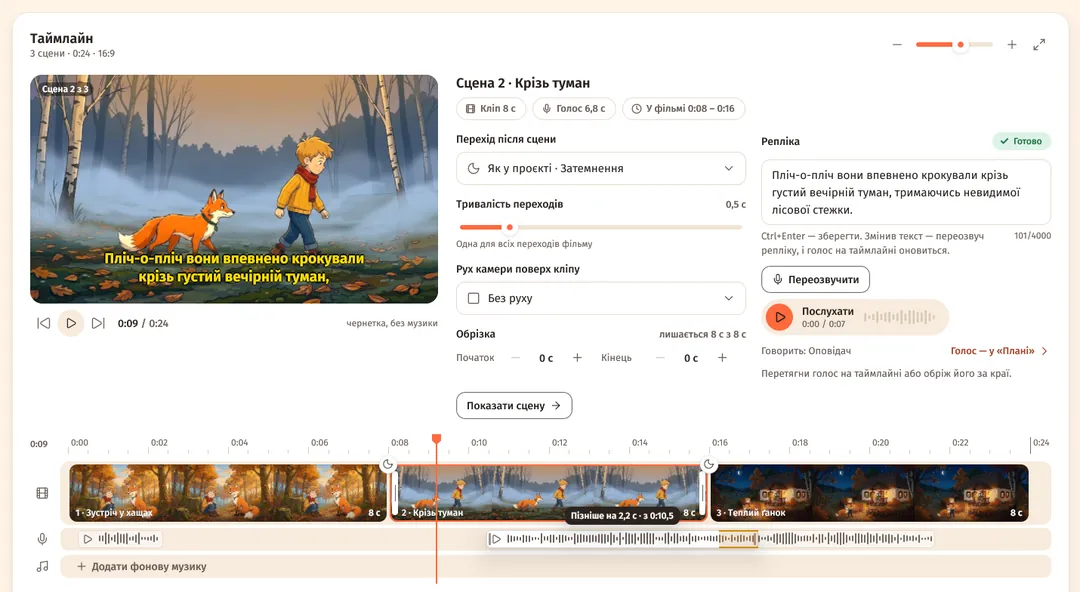This screenshot has width=1080, height=592.
Task: Click the Показати сцену button
Action: (514, 405)
